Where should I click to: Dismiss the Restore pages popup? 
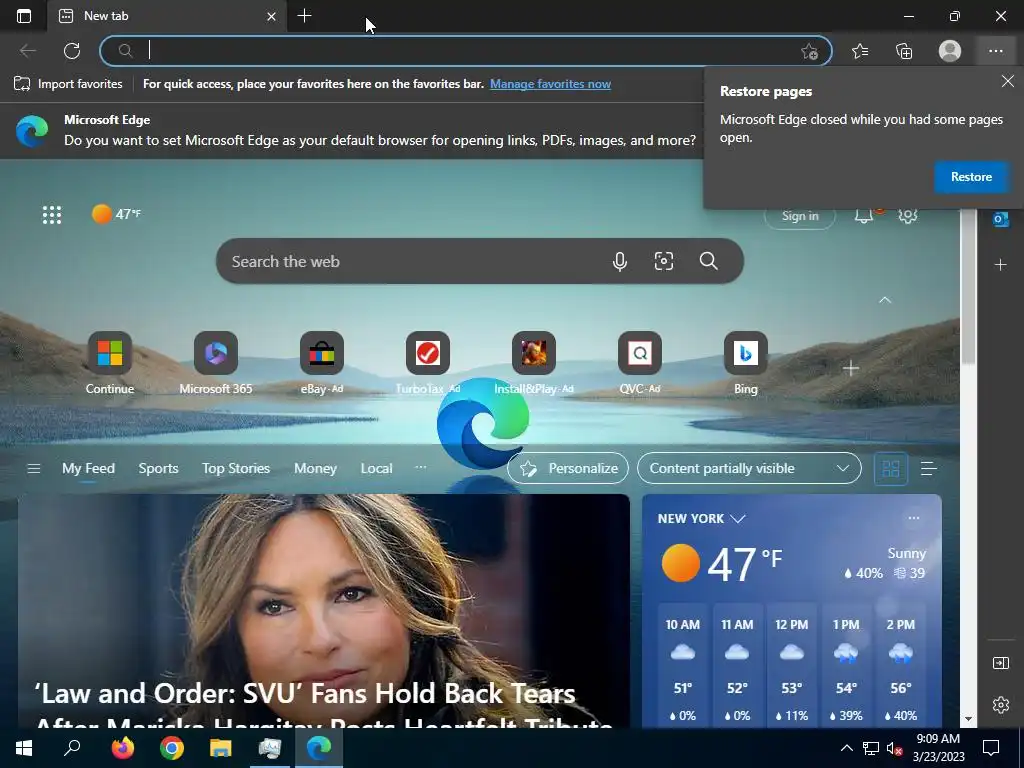pos(1008,81)
